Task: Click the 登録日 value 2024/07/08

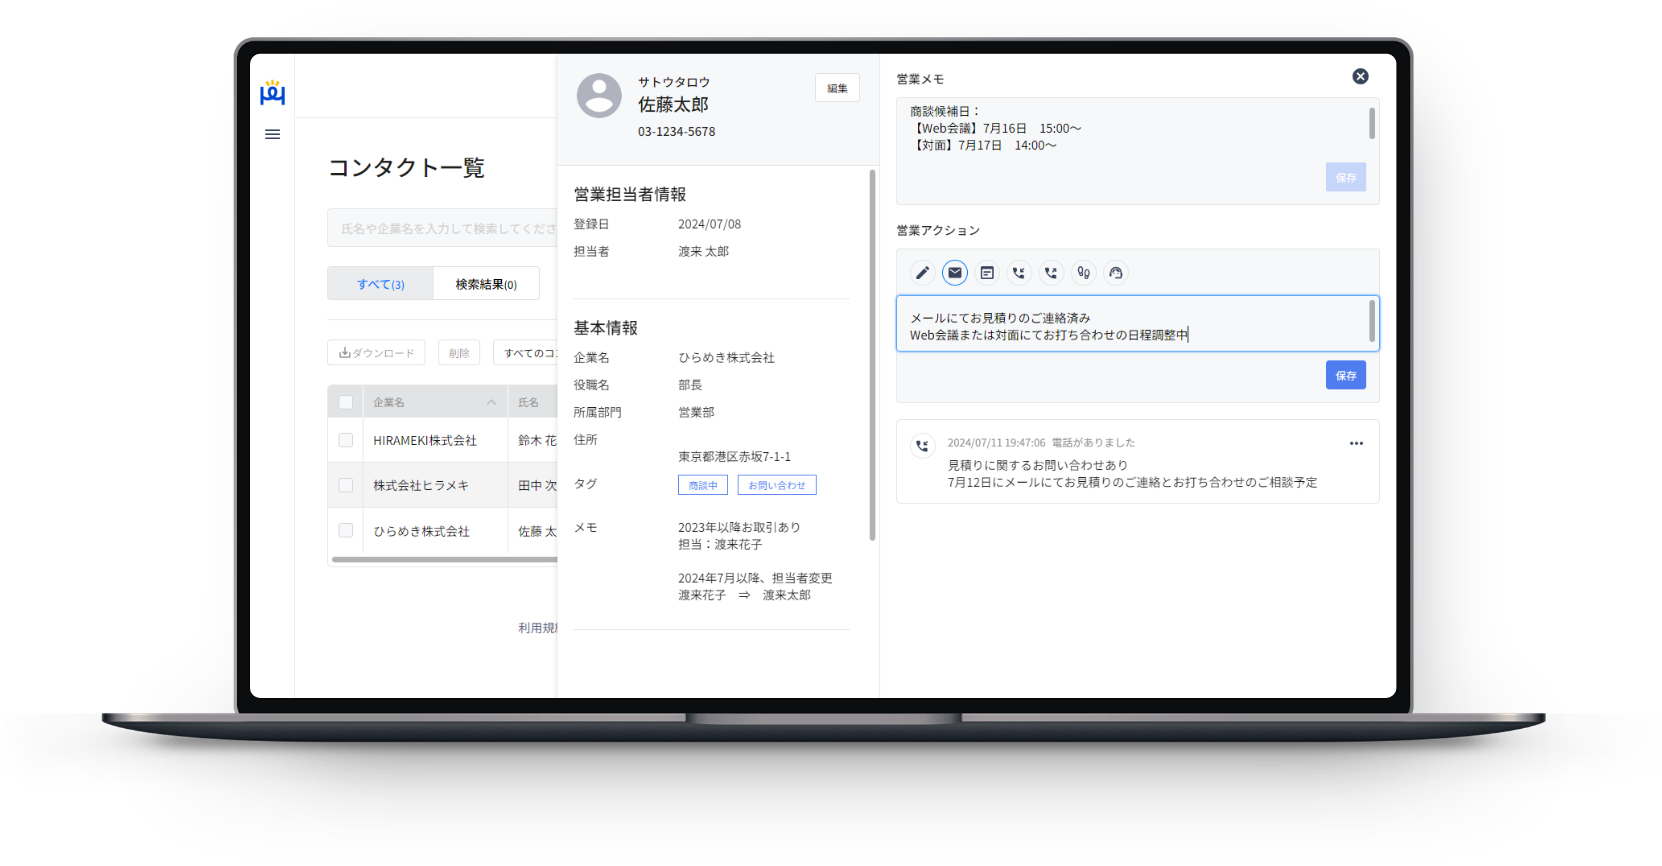Action: [709, 224]
